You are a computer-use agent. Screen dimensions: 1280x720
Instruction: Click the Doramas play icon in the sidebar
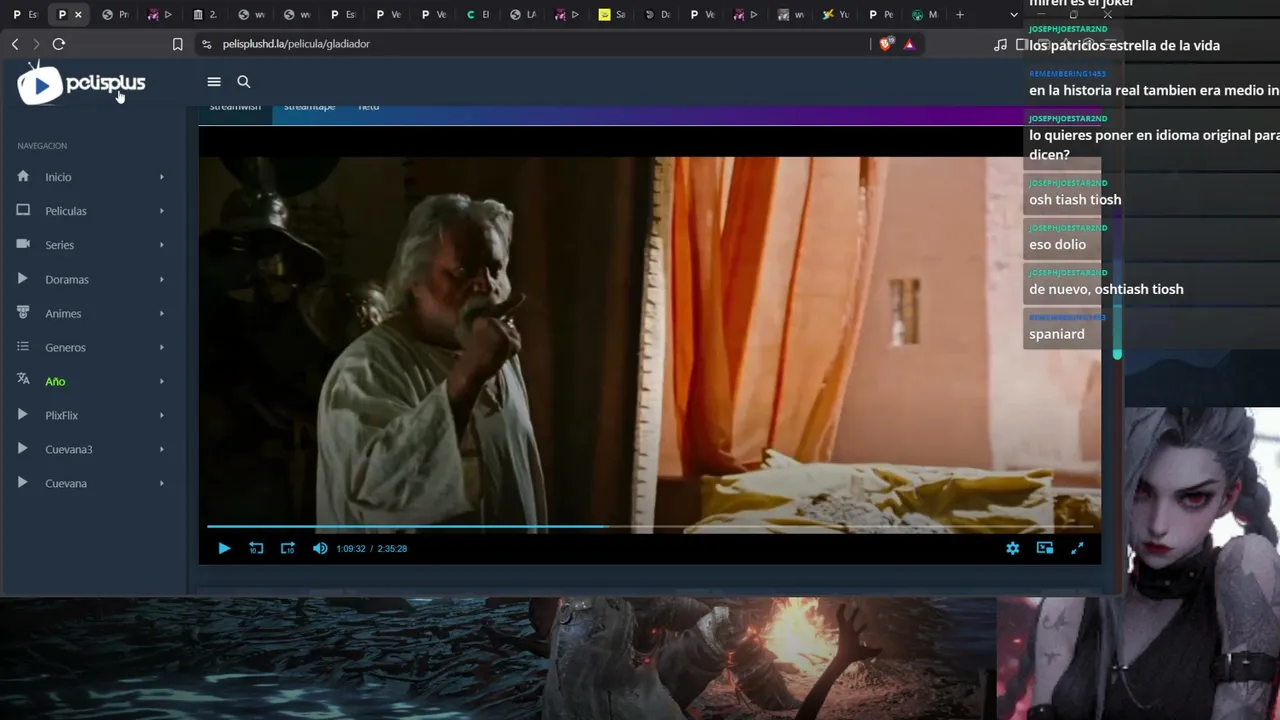[23, 278]
